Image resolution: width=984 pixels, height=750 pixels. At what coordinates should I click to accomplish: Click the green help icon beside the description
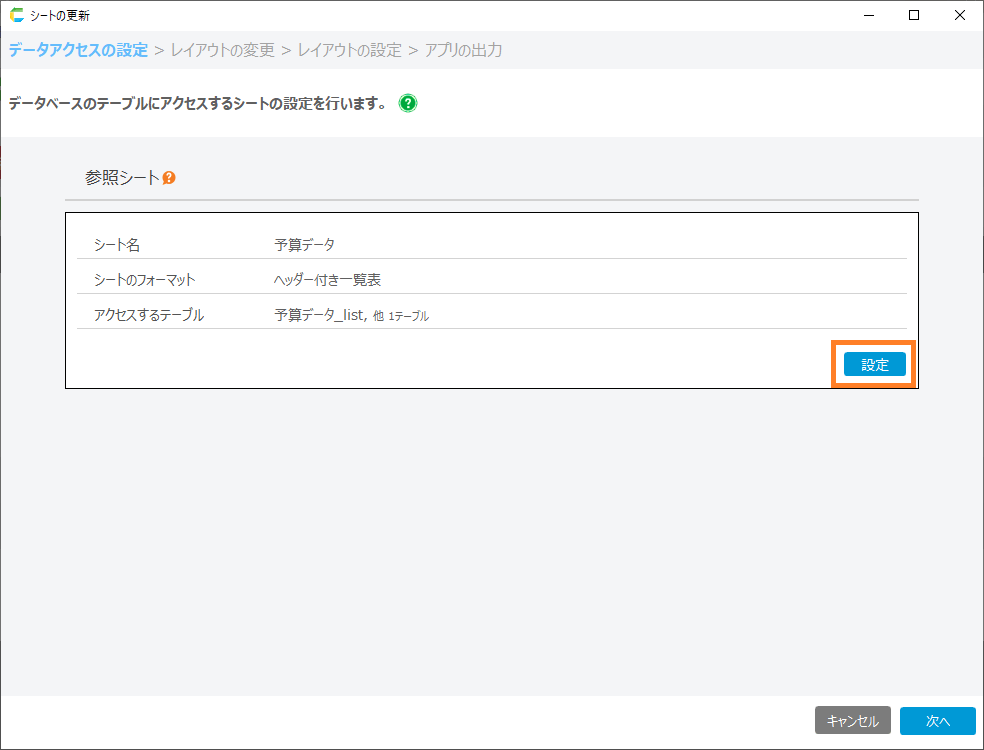pyautogui.click(x=408, y=103)
